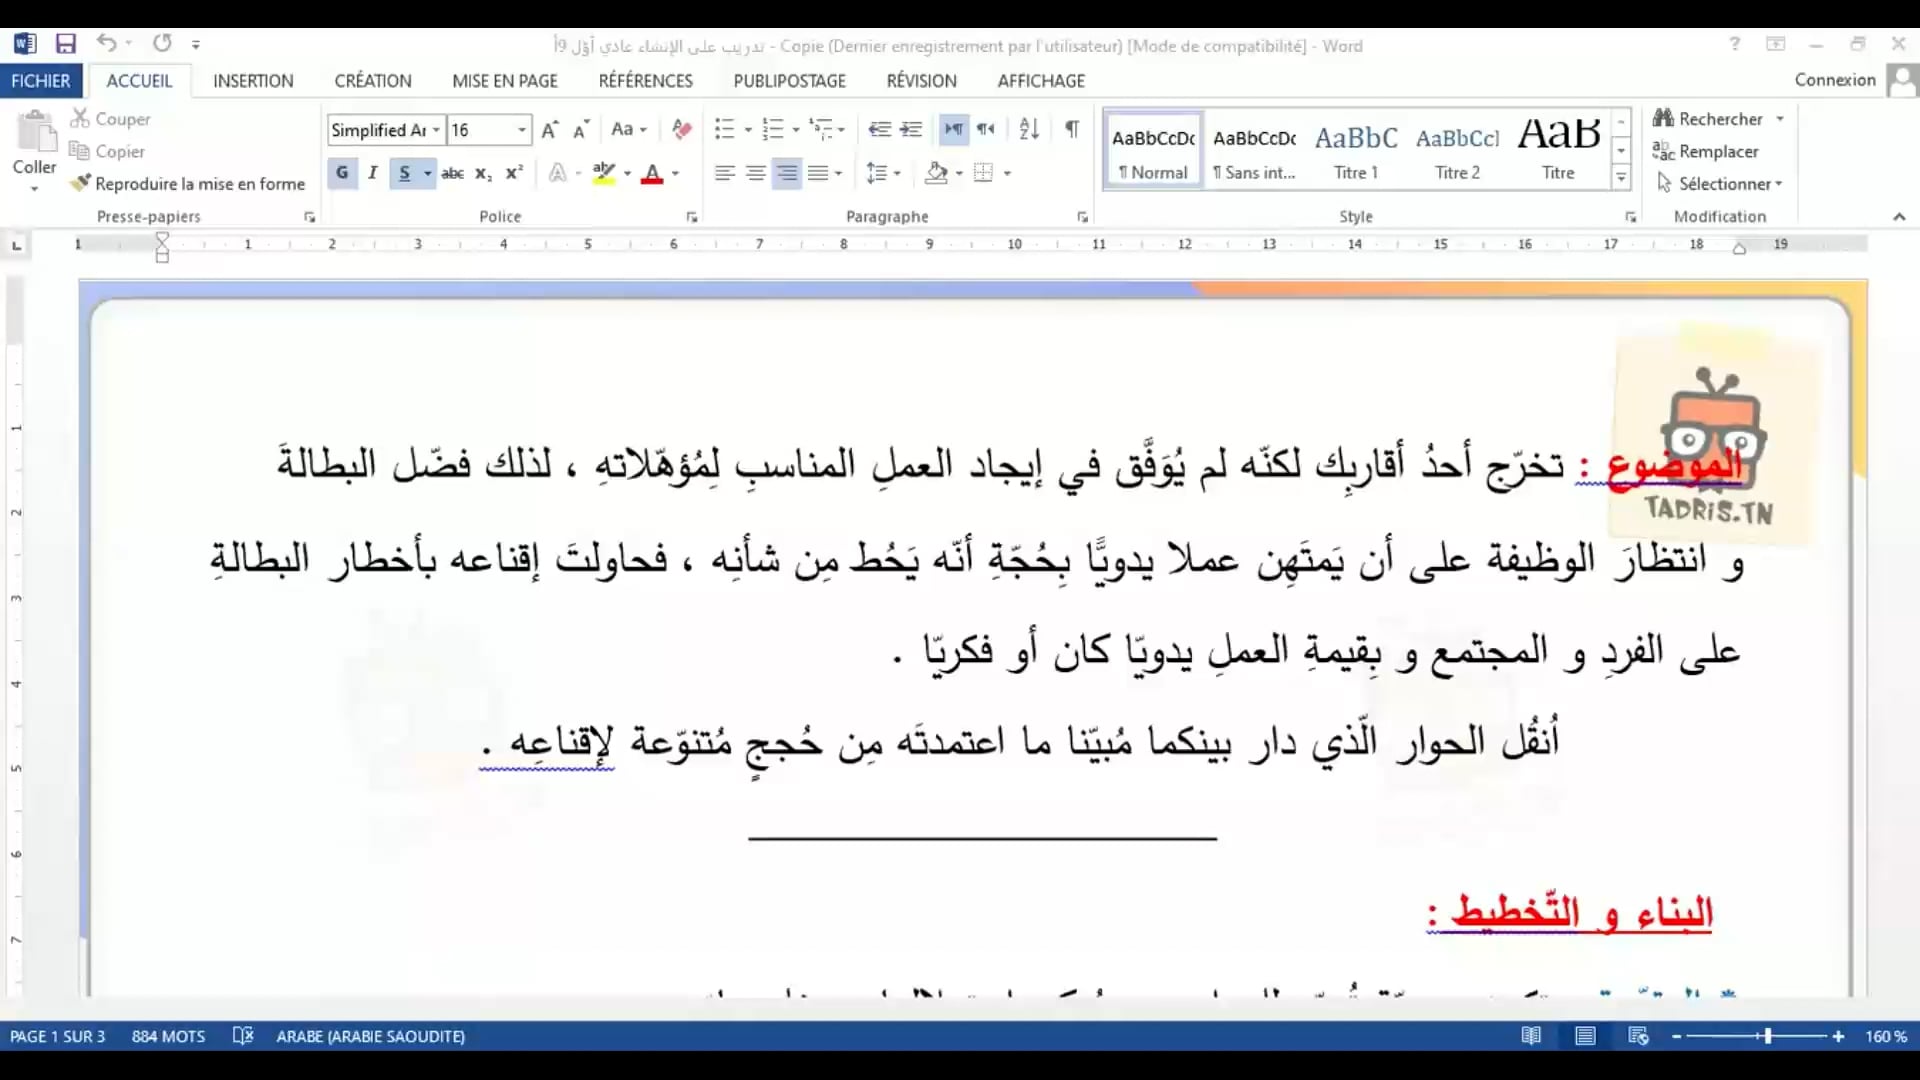Click the Save icon in quick access toolbar
1920x1080 pixels.
(x=66, y=43)
